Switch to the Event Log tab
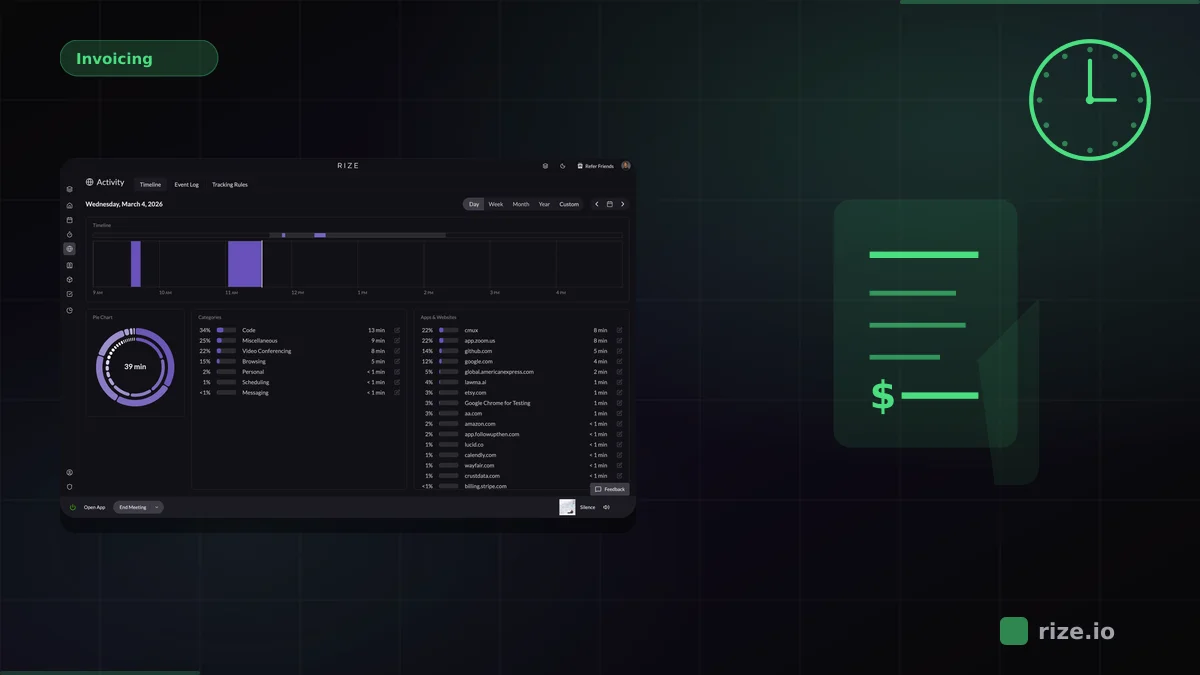Image resolution: width=1200 pixels, height=675 pixels. coord(186,185)
